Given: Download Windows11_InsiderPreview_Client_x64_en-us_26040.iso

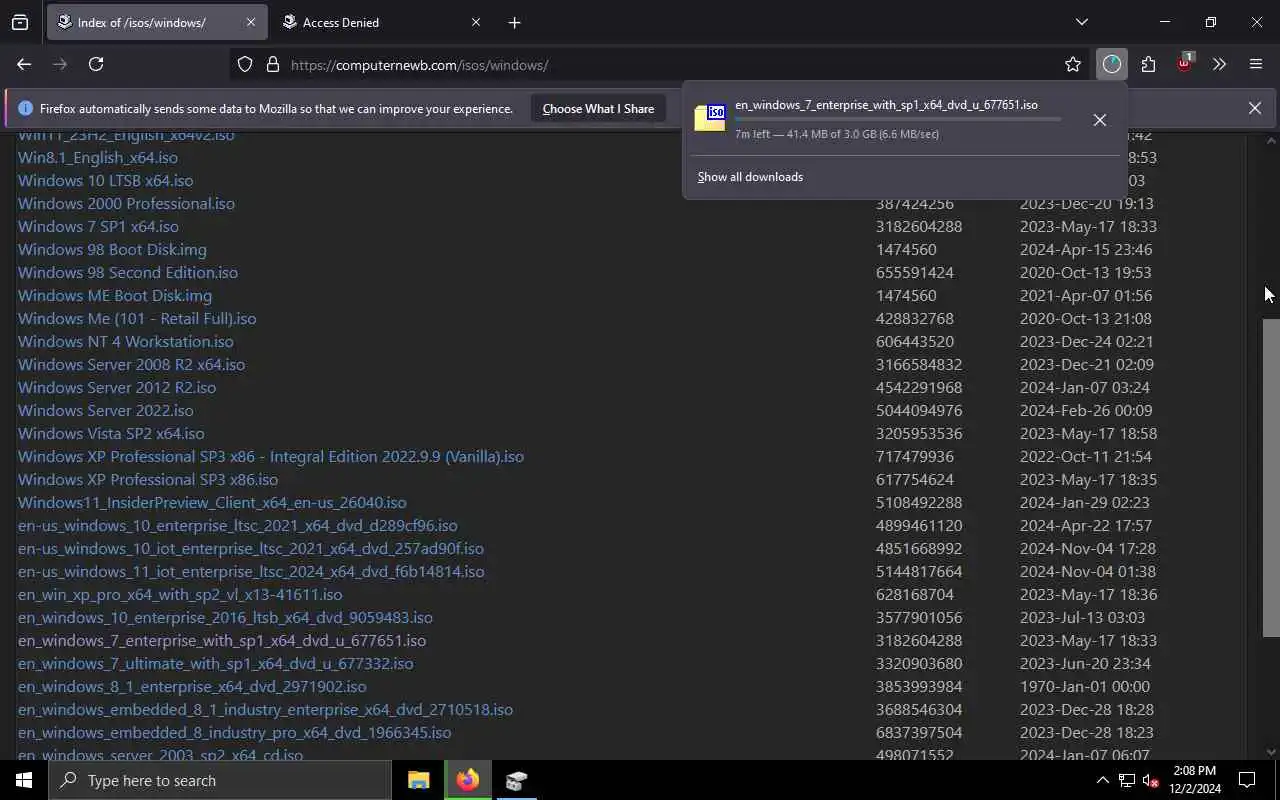Looking at the screenshot, I should click(212, 502).
